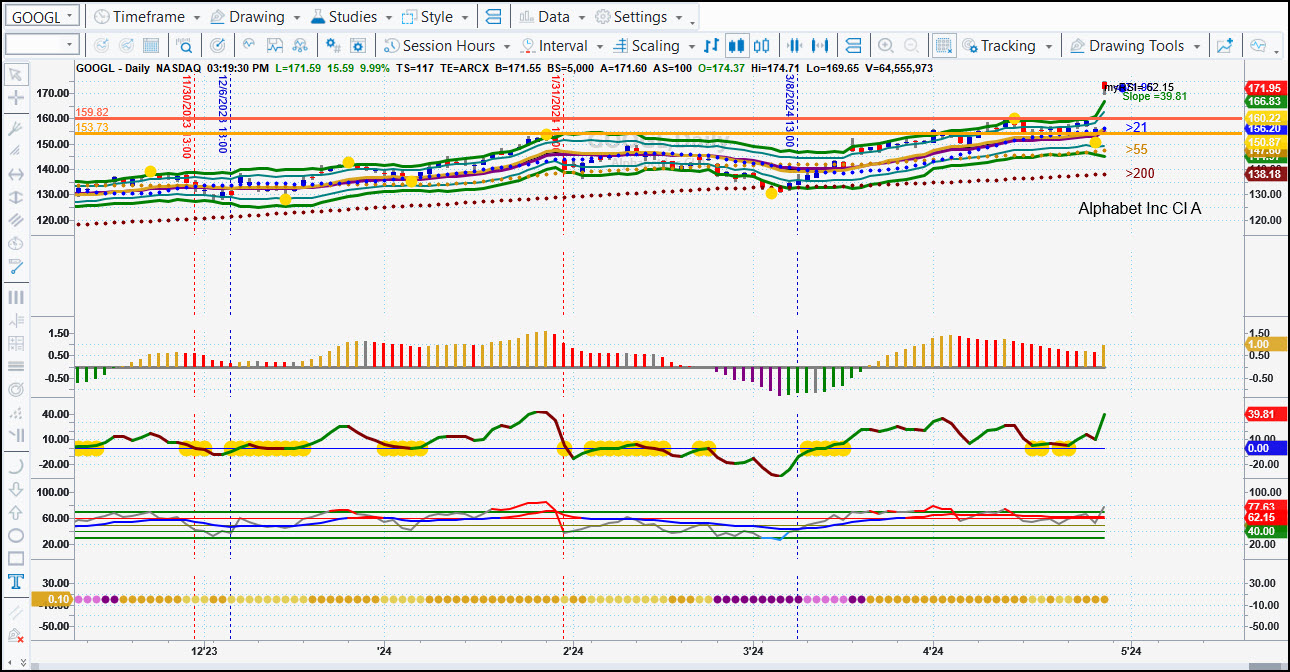Click the chart image icon in the second toolbar
This screenshot has width=1290, height=672.
pos(275,46)
